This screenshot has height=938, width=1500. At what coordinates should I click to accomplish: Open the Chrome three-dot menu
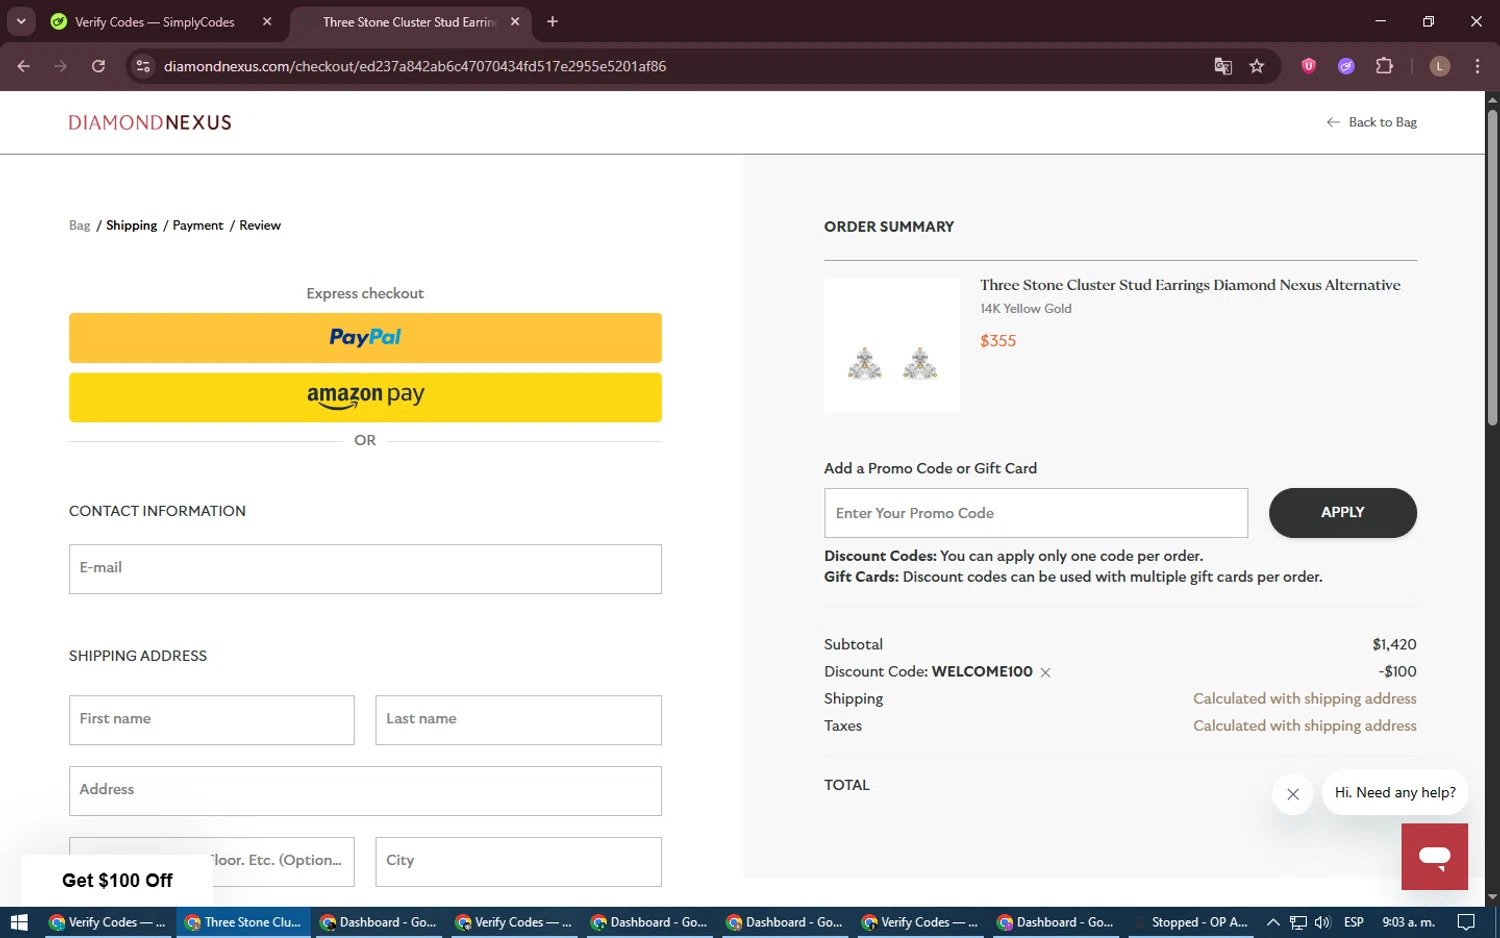[1477, 66]
